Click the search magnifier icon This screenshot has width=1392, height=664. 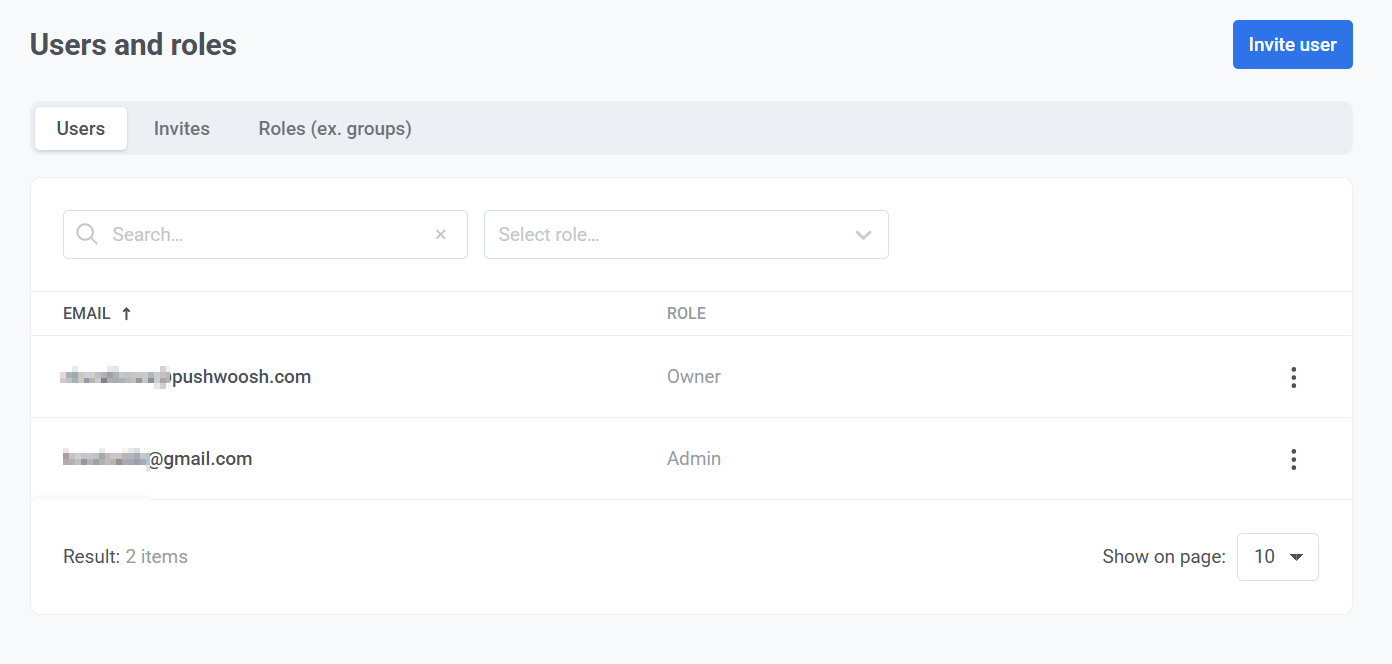(87, 234)
